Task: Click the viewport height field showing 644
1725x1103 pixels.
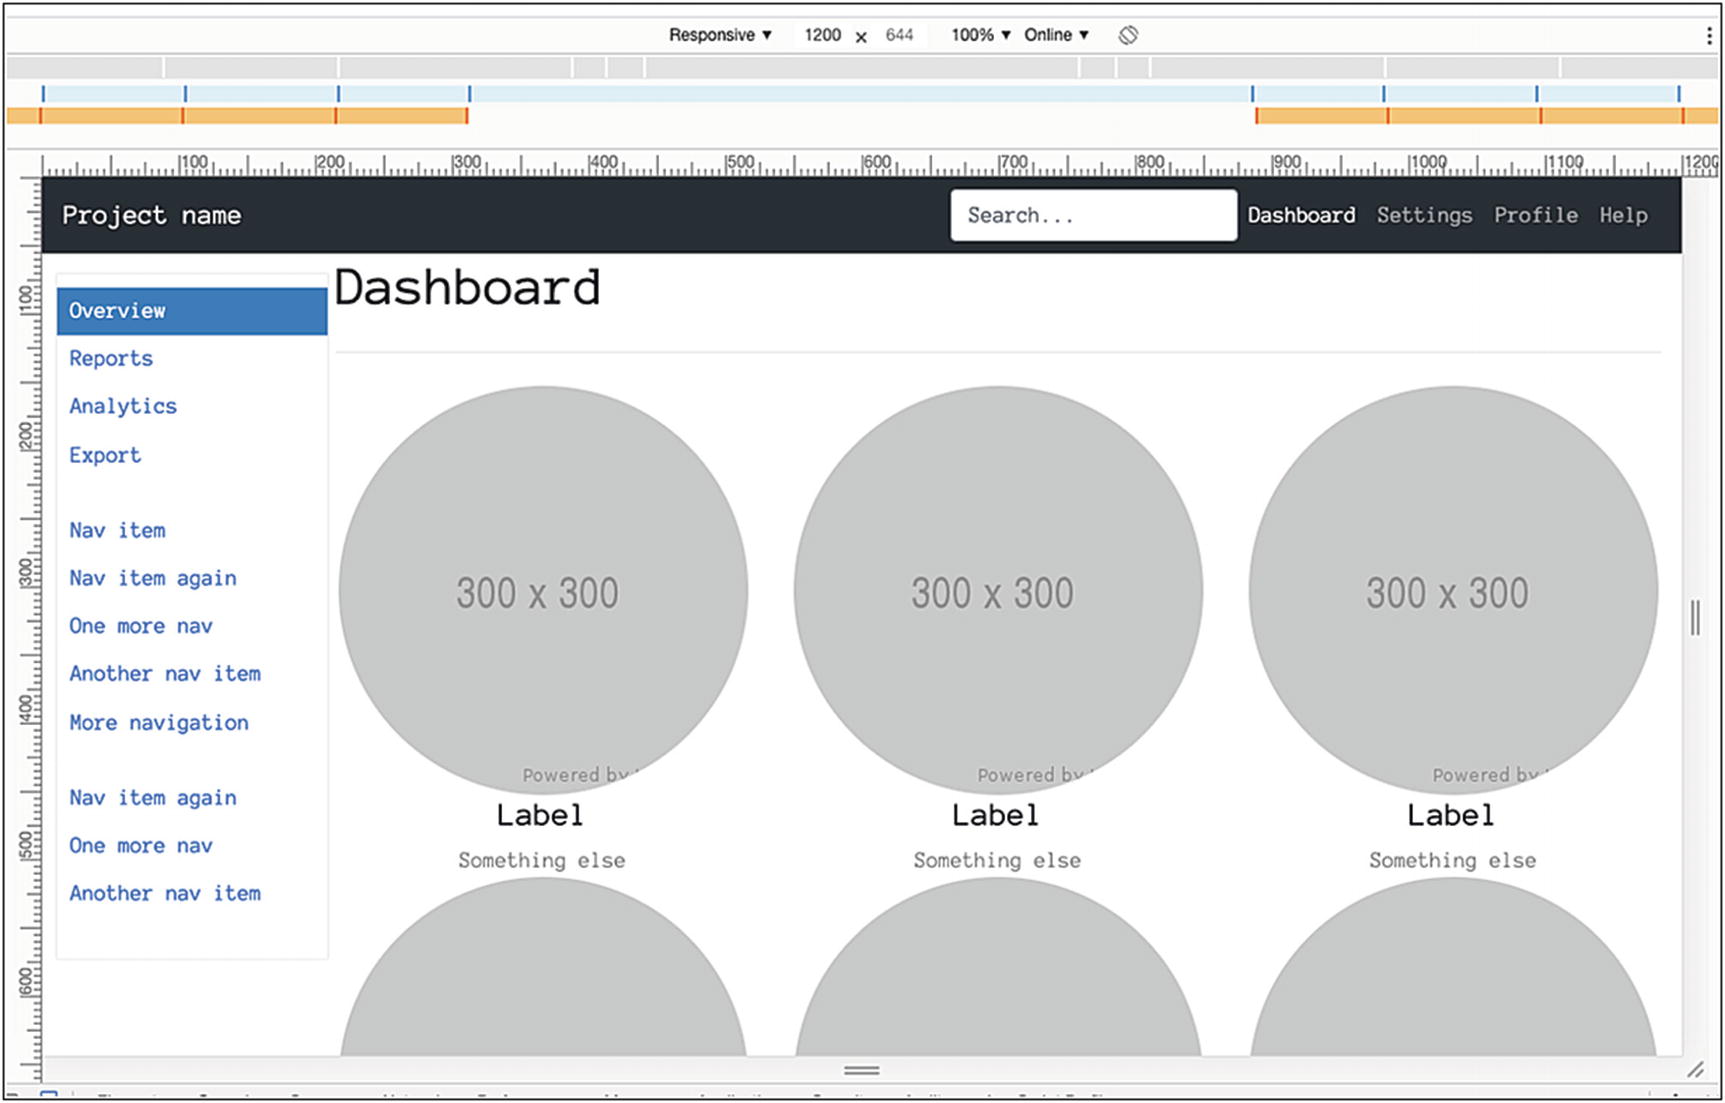Action: [x=899, y=35]
